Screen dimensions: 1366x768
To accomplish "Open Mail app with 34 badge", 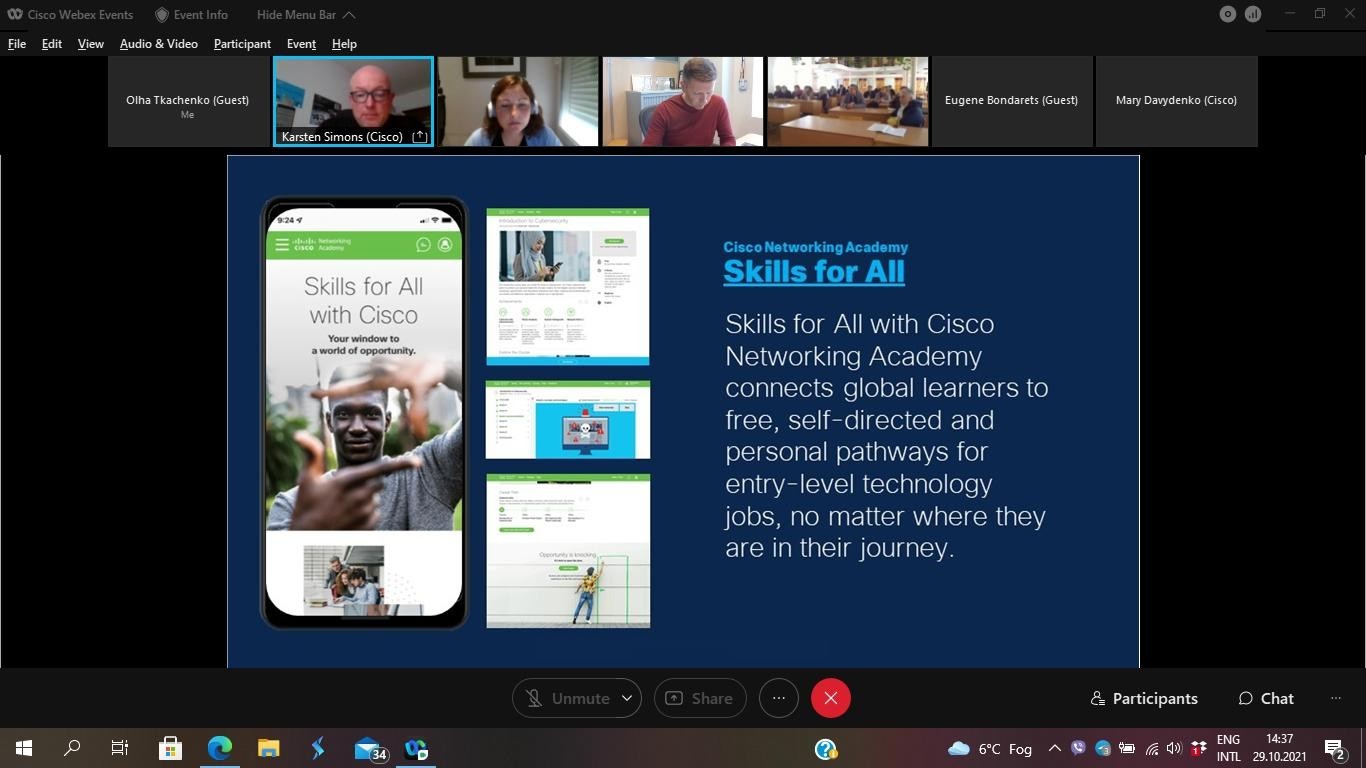I will [370, 749].
